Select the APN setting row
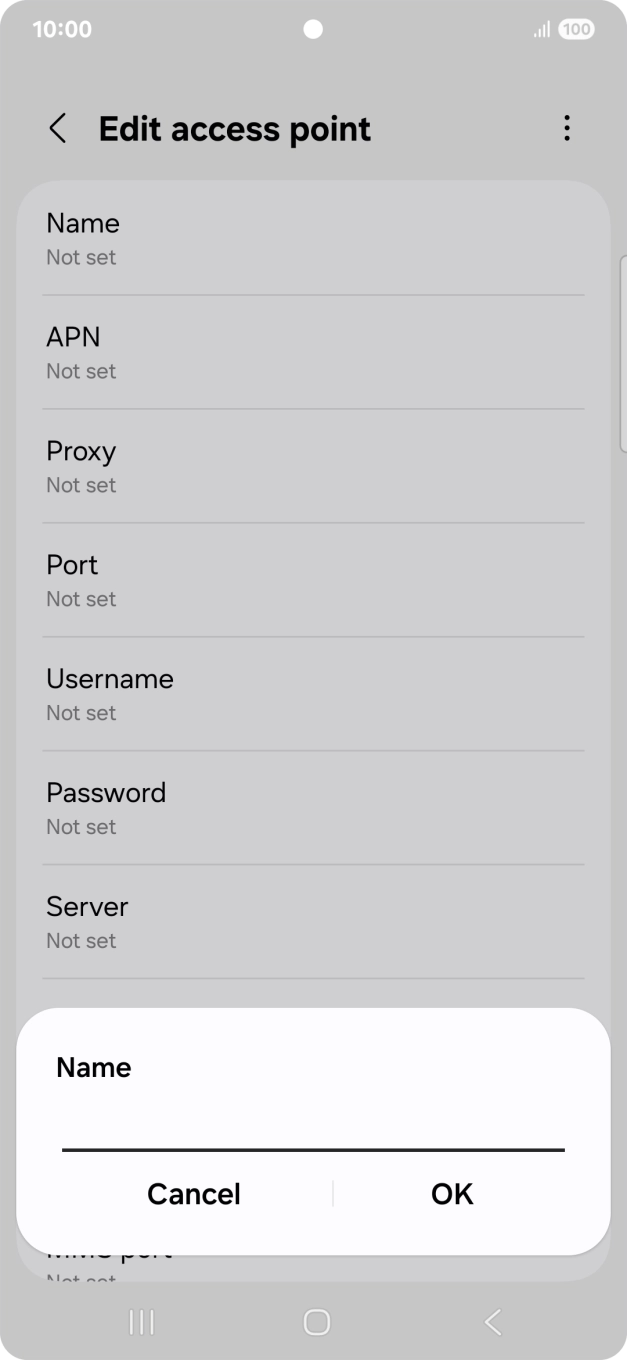The height and width of the screenshot is (1360, 627). pyautogui.click(x=313, y=350)
